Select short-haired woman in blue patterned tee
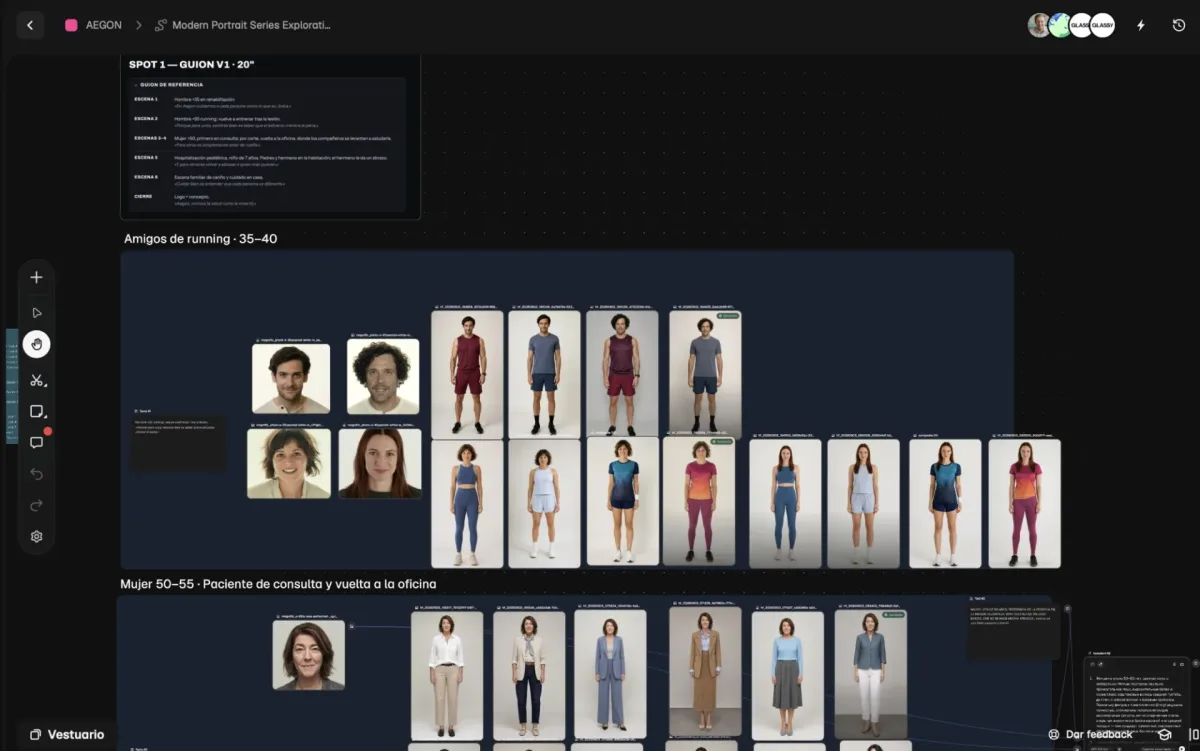This screenshot has width=1200, height=751. (x=622, y=502)
